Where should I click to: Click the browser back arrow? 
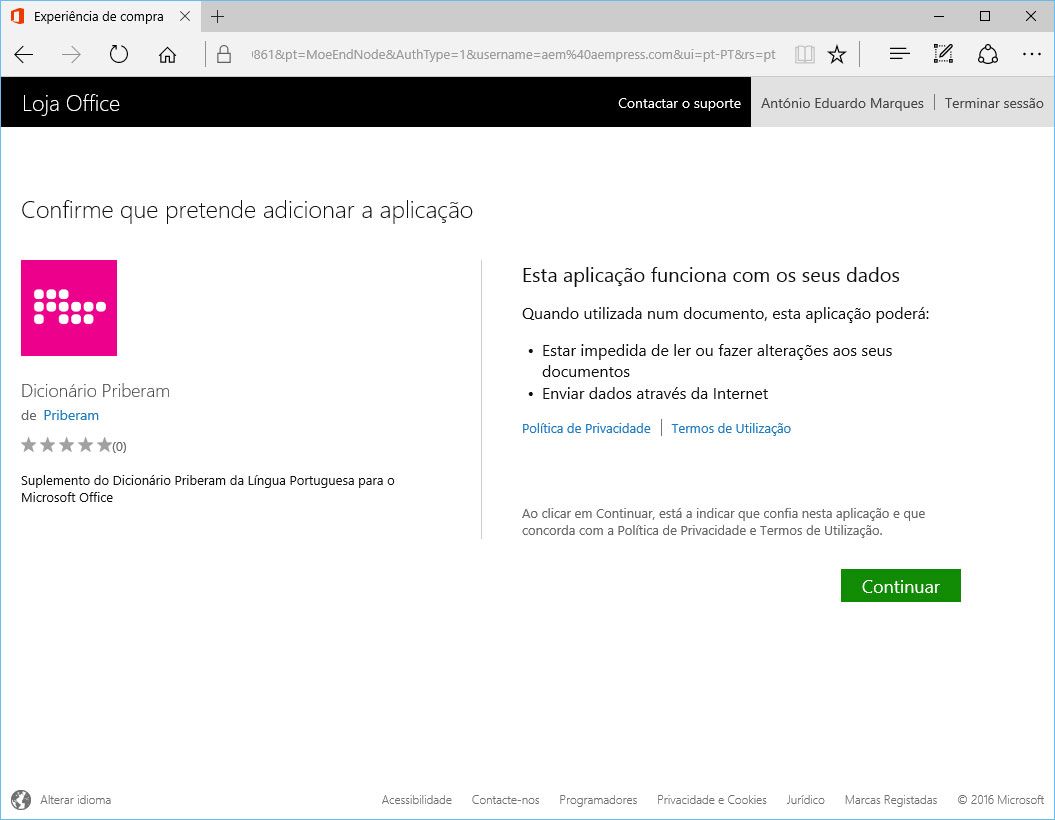[24, 55]
